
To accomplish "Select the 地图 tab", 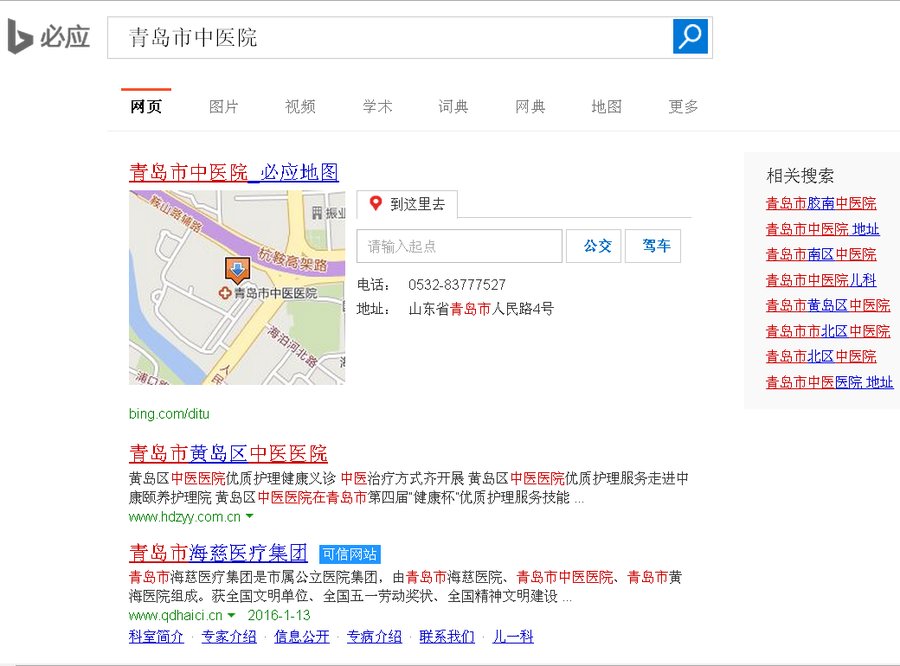I will (606, 107).
